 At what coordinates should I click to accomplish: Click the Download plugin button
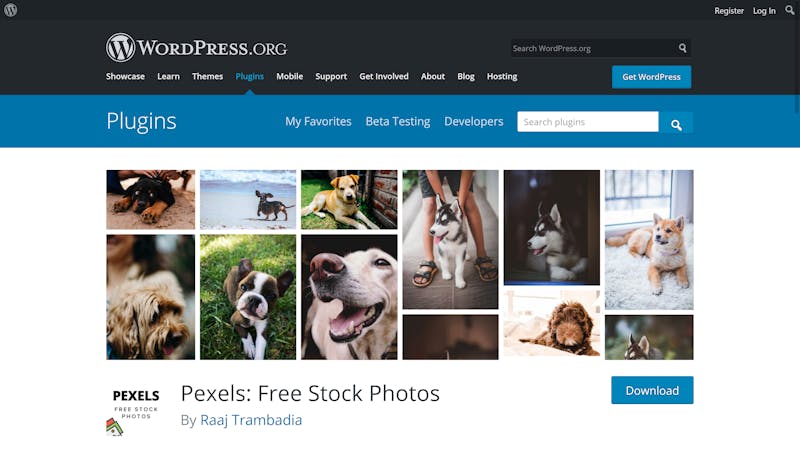coord(652,390)
